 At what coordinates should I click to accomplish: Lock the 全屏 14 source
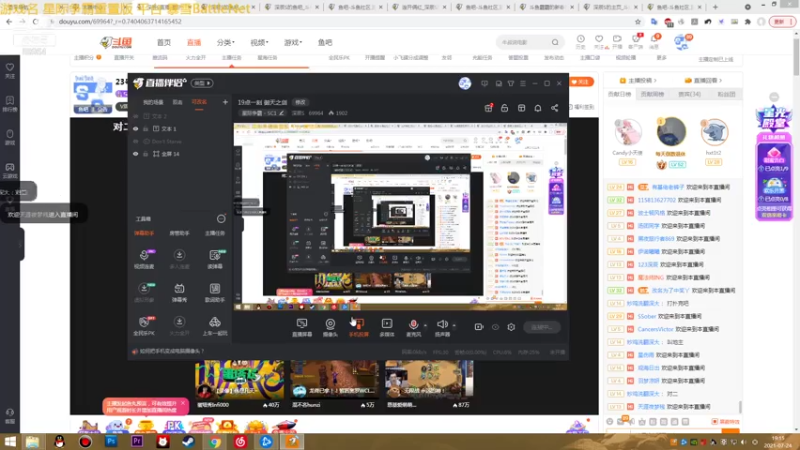coord(146,154)
